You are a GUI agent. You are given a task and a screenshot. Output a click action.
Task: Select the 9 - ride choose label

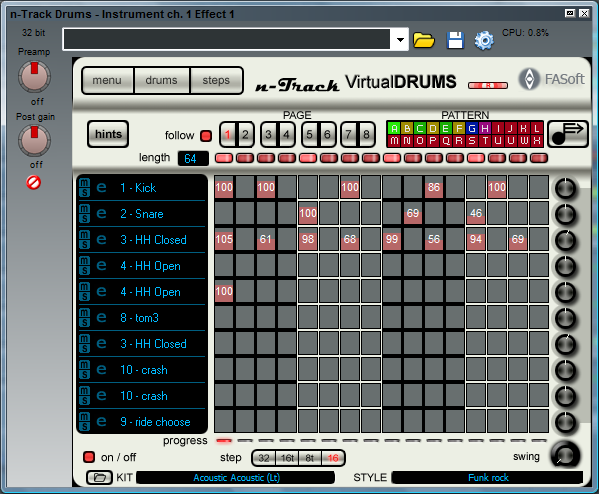click(155, 421)
